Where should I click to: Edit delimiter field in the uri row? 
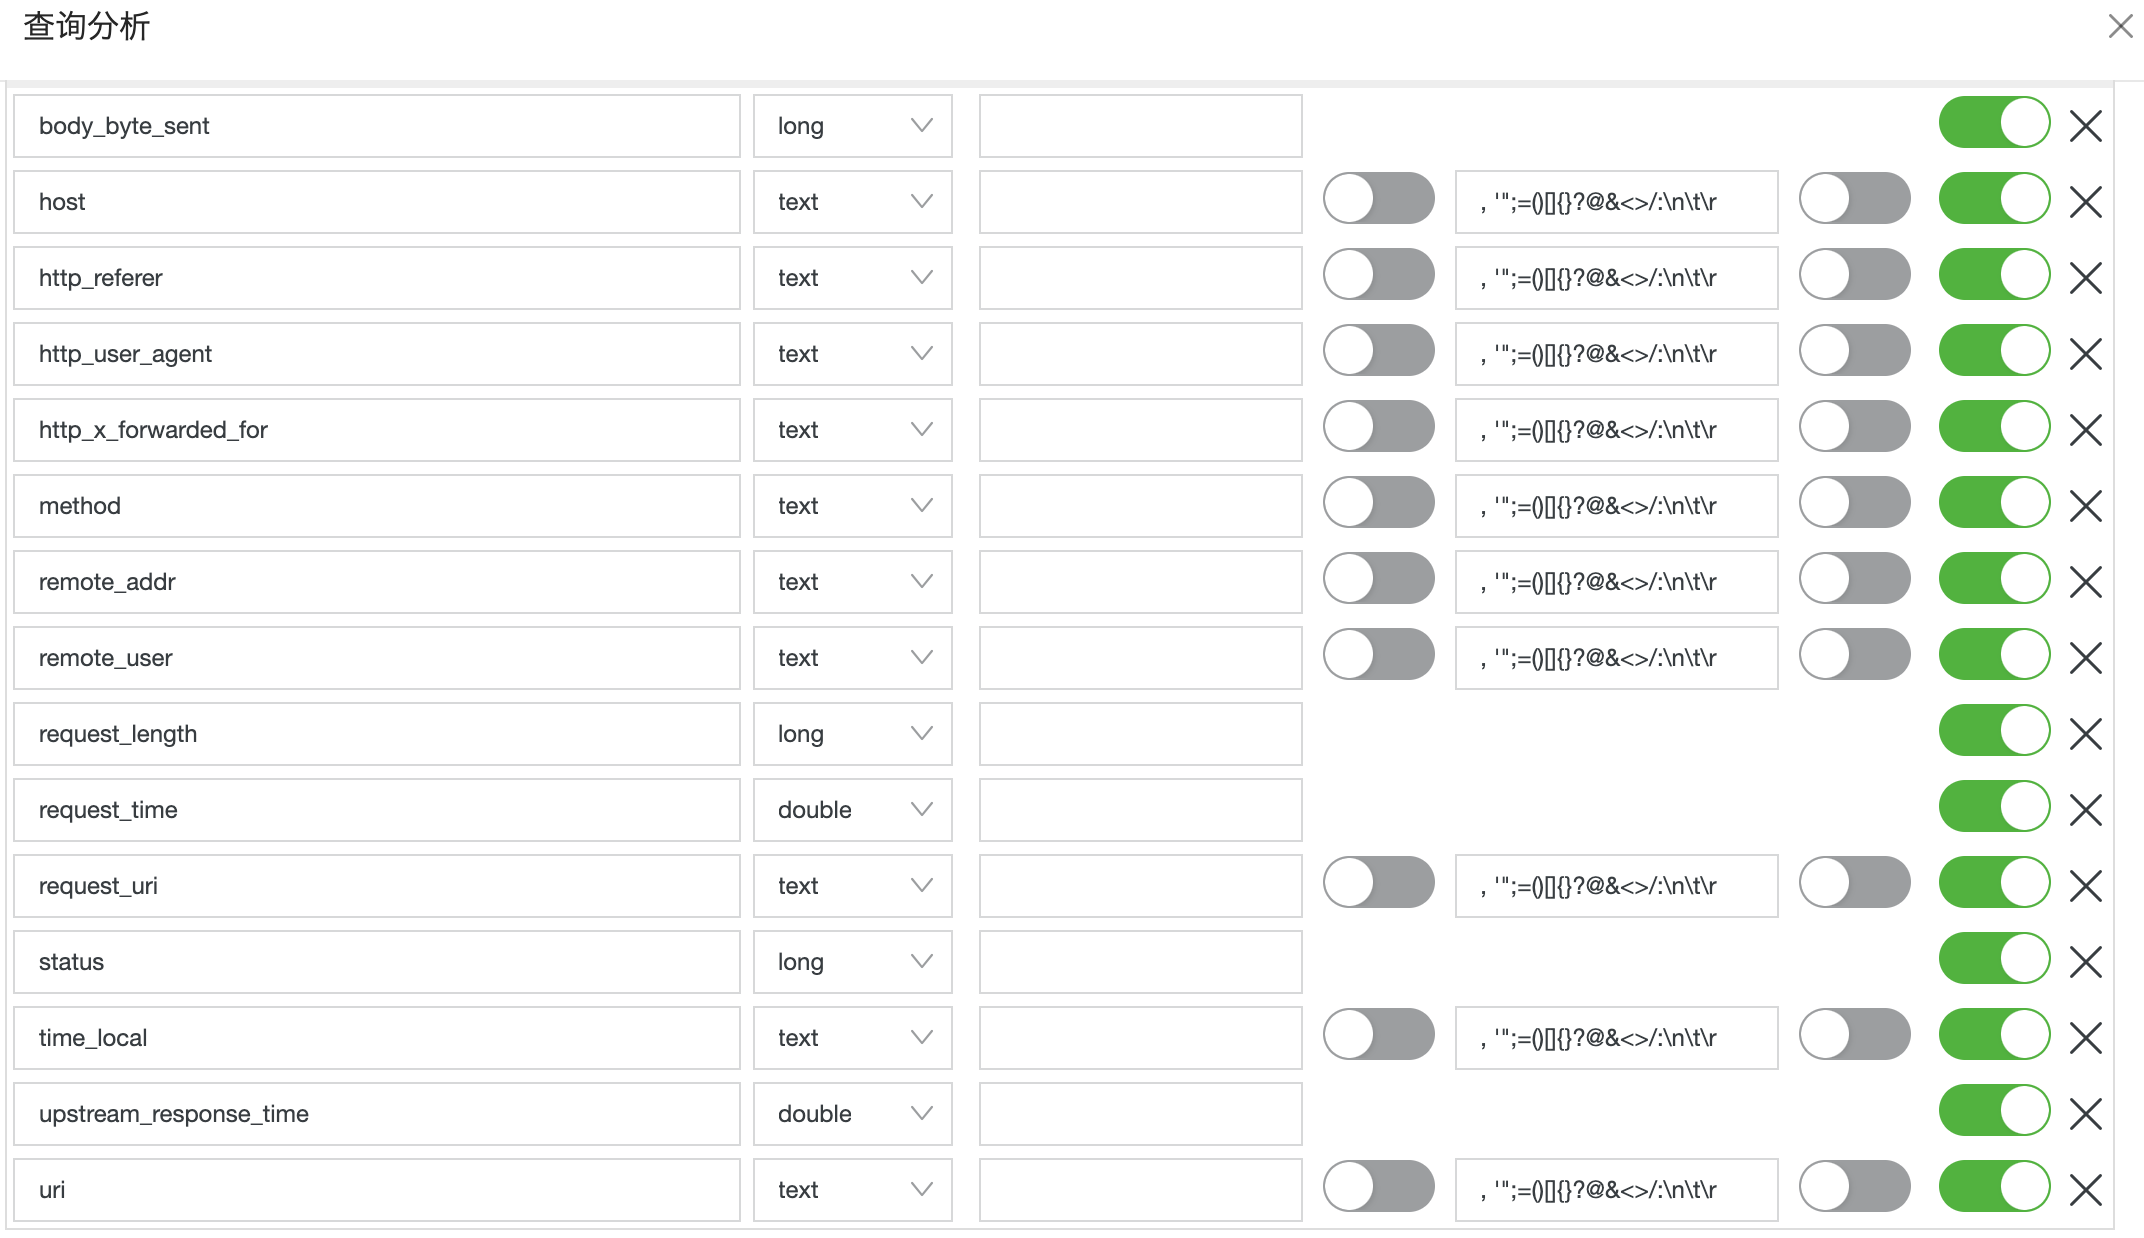tap(1617, 1190)
